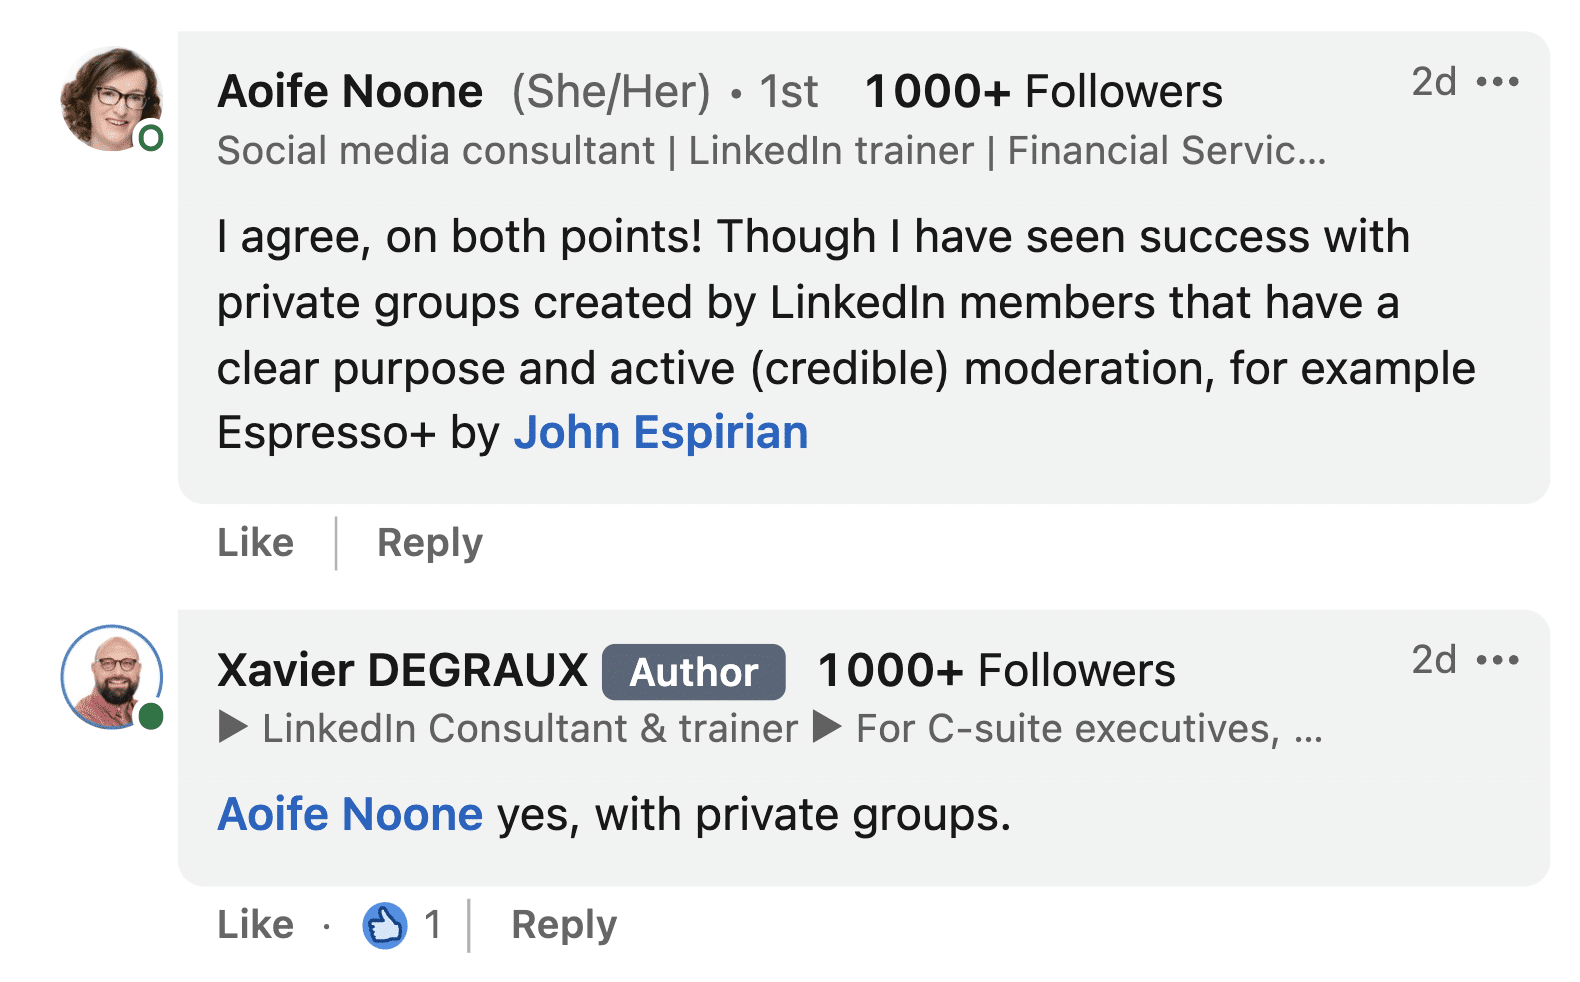Image resolution: width=1580 pixels, height=982 pixels.
Task: Click the Author badge next to Xavier
Action: [694, 672]
